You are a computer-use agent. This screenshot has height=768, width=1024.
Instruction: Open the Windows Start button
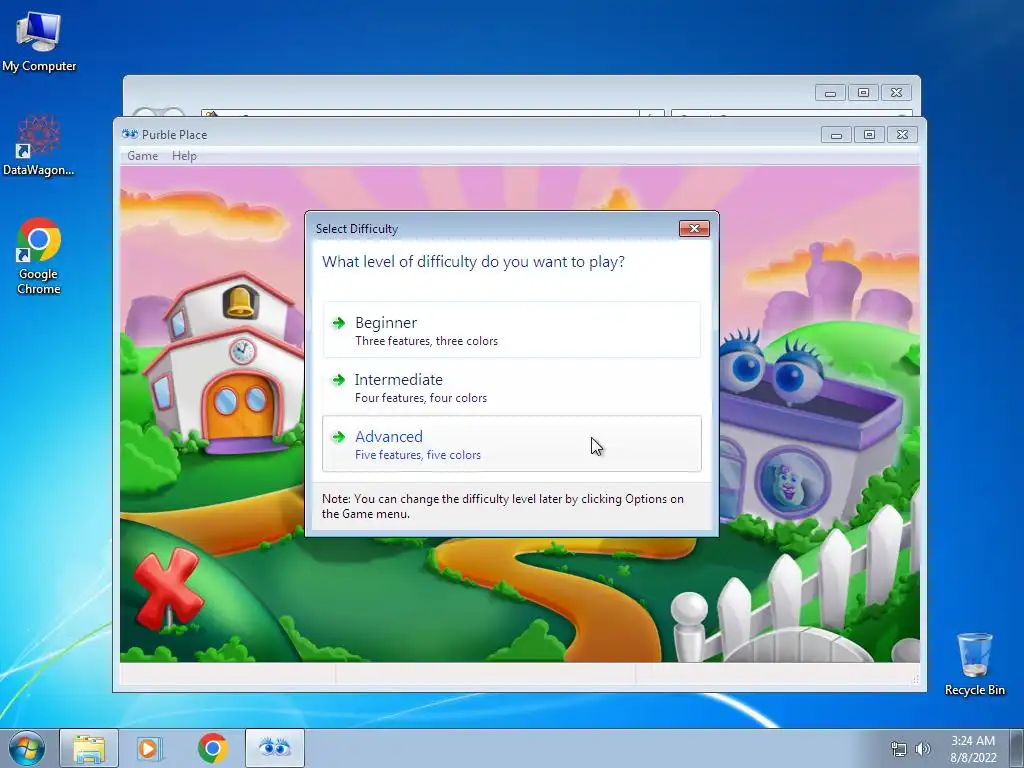coord(27,748)
